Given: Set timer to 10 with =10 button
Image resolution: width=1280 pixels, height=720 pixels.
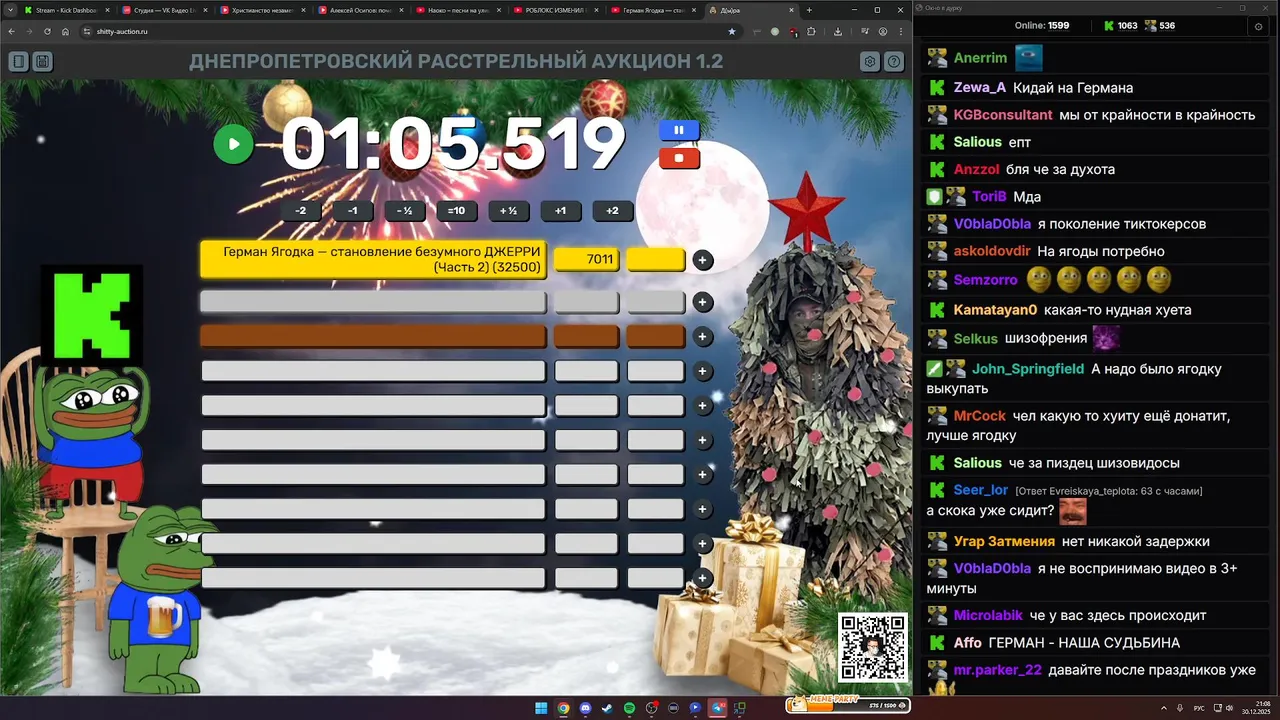Looking at the screenshot, I should coord(457,211).
